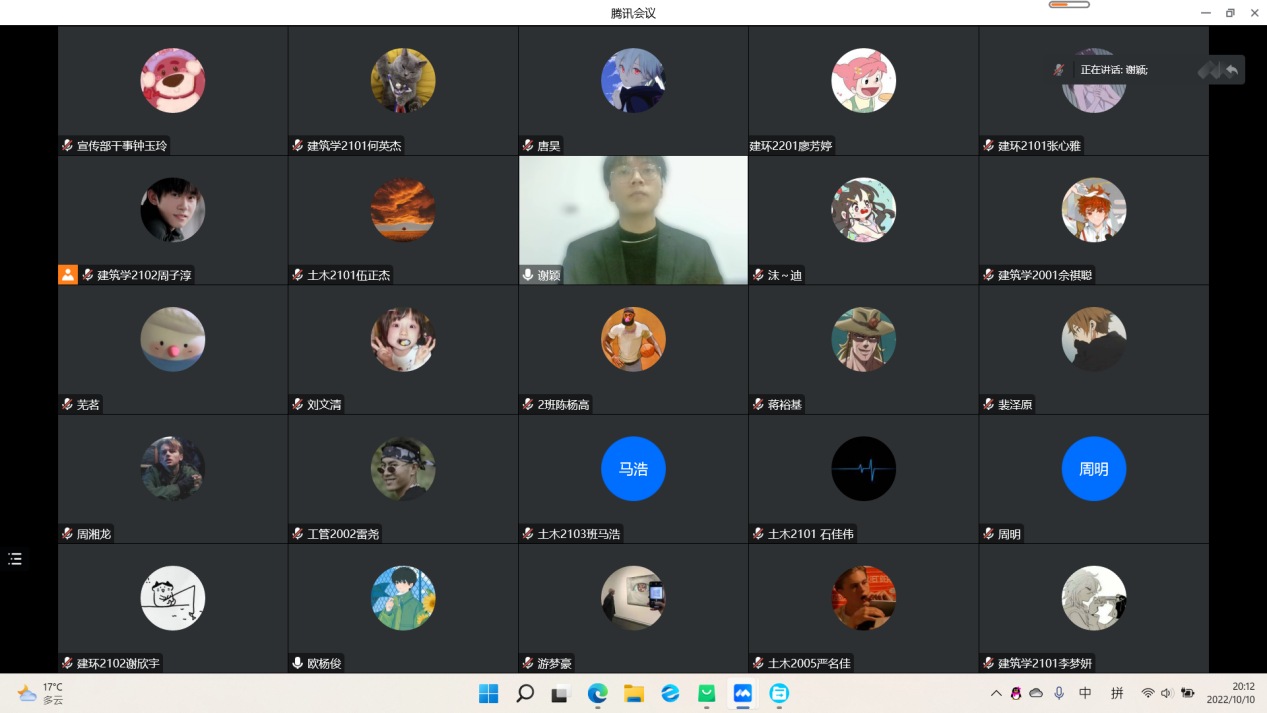Open the sidebar list icon at left edge
Image resolution: width=1267 pixels, height=713 pixels.
pos(15,559)
